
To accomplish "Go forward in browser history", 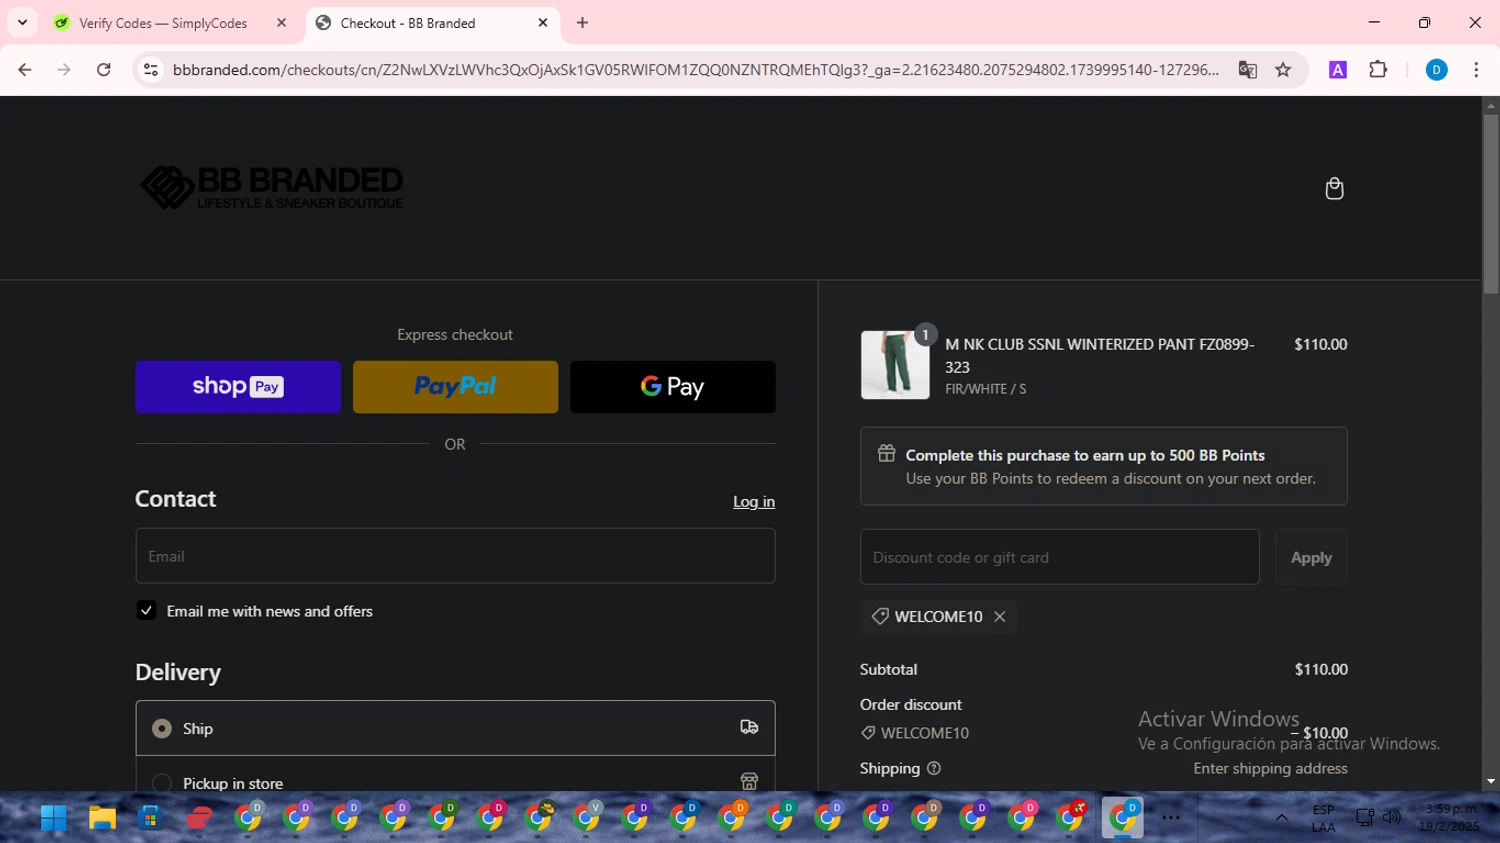I will point(64,70).
